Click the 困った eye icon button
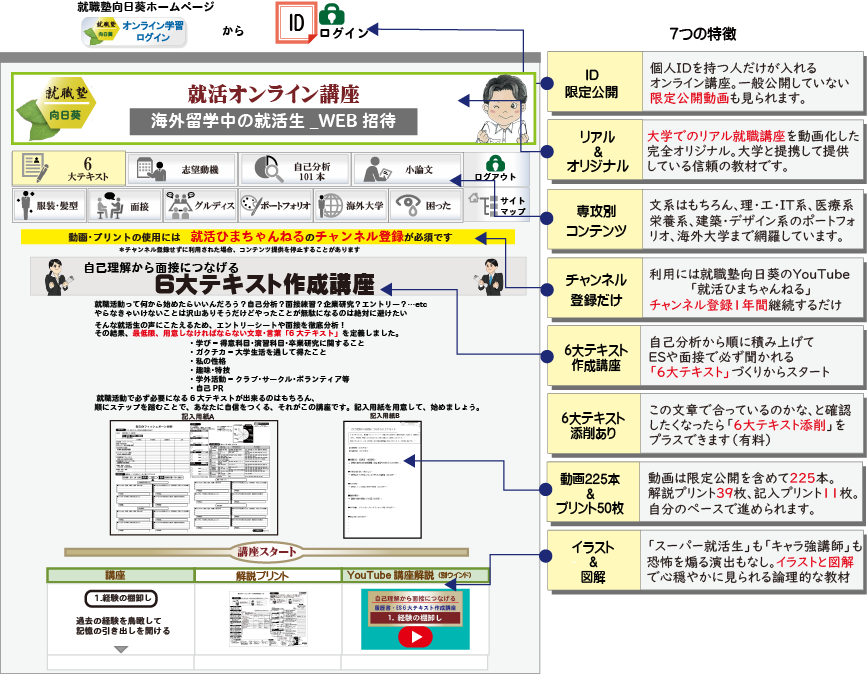 (x=424, y=205)
